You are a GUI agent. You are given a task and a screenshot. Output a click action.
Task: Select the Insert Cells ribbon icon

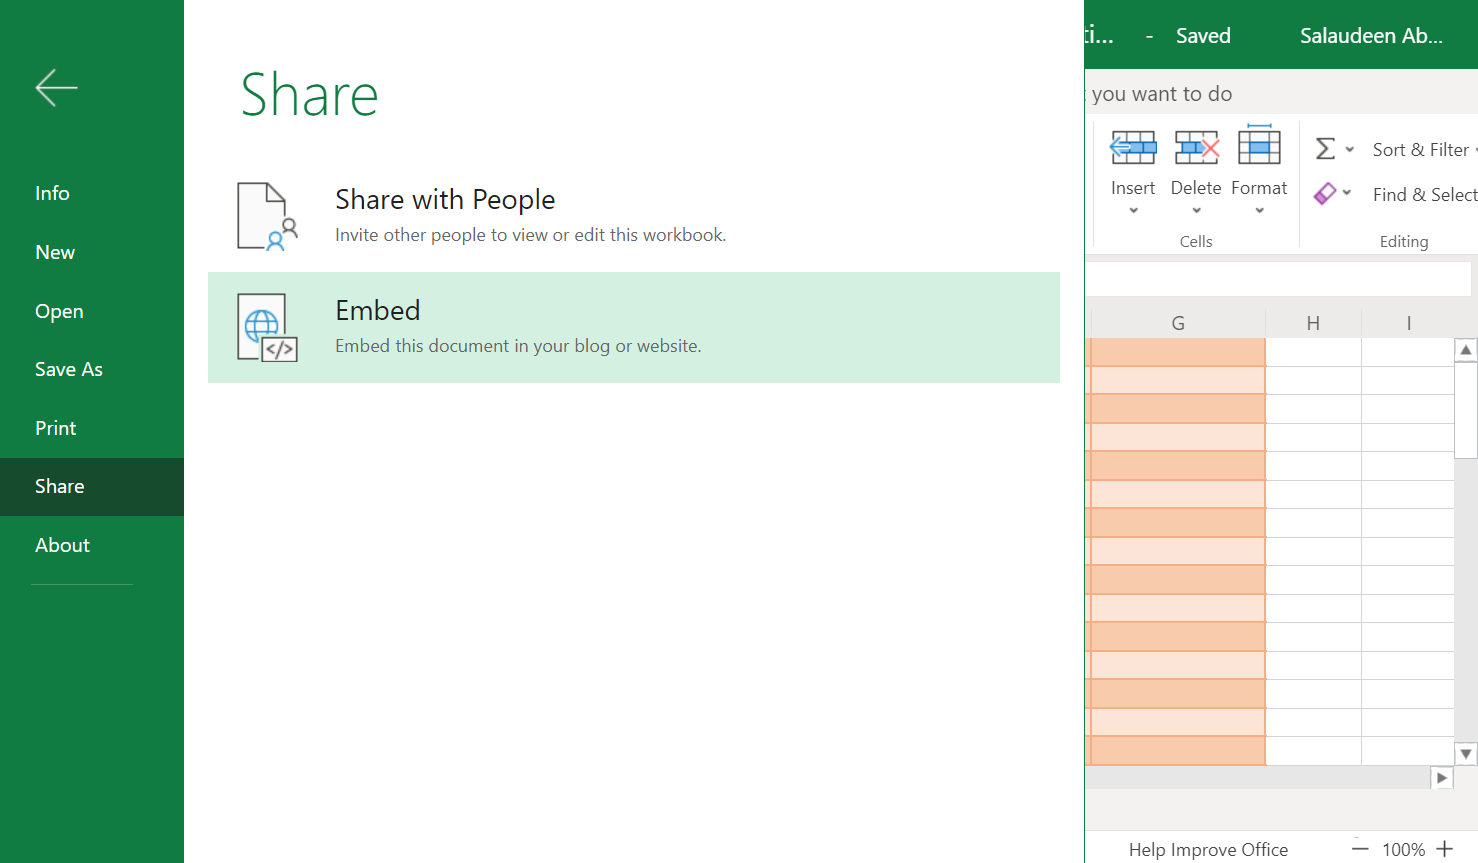tap(1133, 145)
